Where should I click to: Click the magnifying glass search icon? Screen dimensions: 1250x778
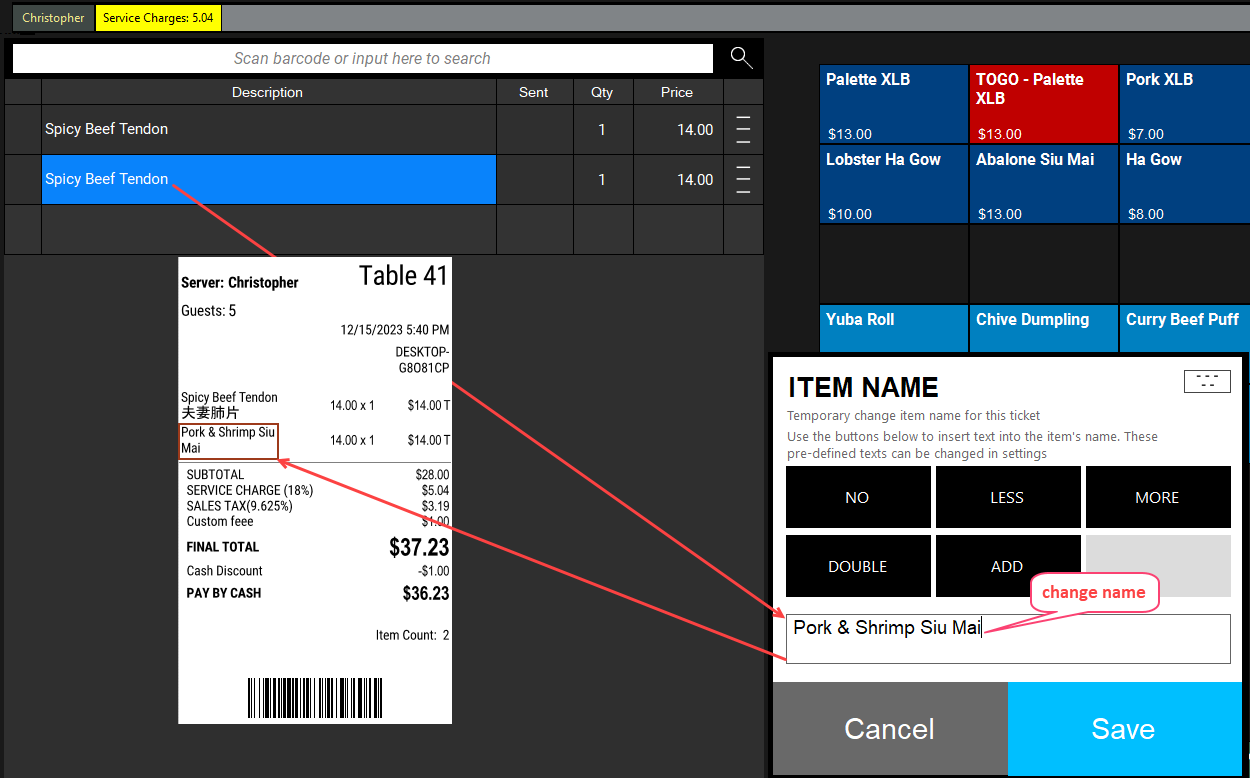pos(741,58)
